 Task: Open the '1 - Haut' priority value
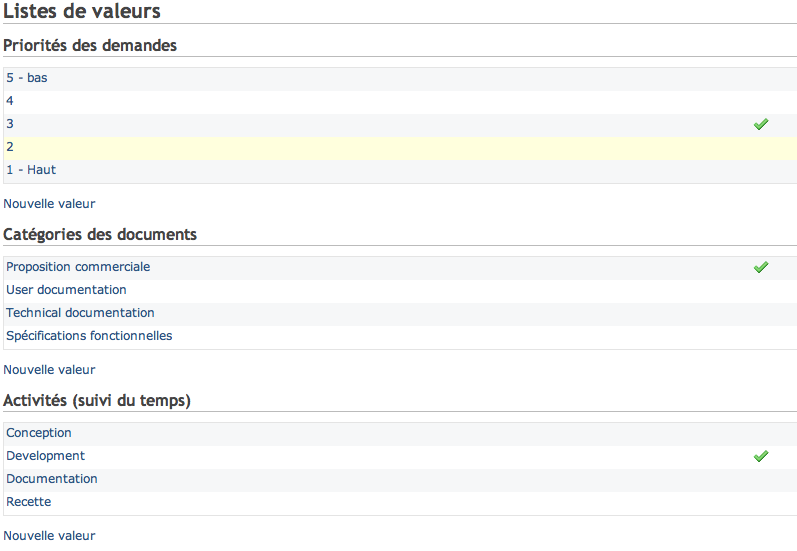31,170
